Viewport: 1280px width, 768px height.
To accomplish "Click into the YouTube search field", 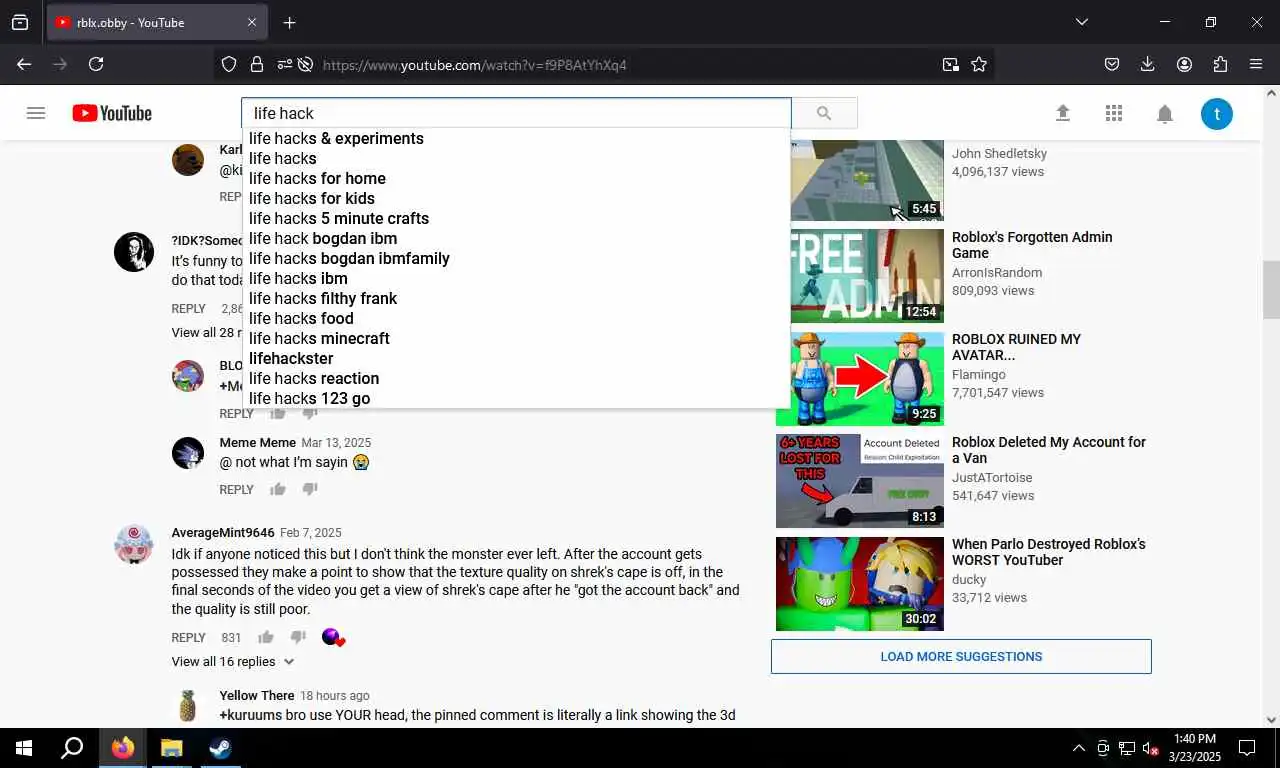I will (x=516, y=113).
